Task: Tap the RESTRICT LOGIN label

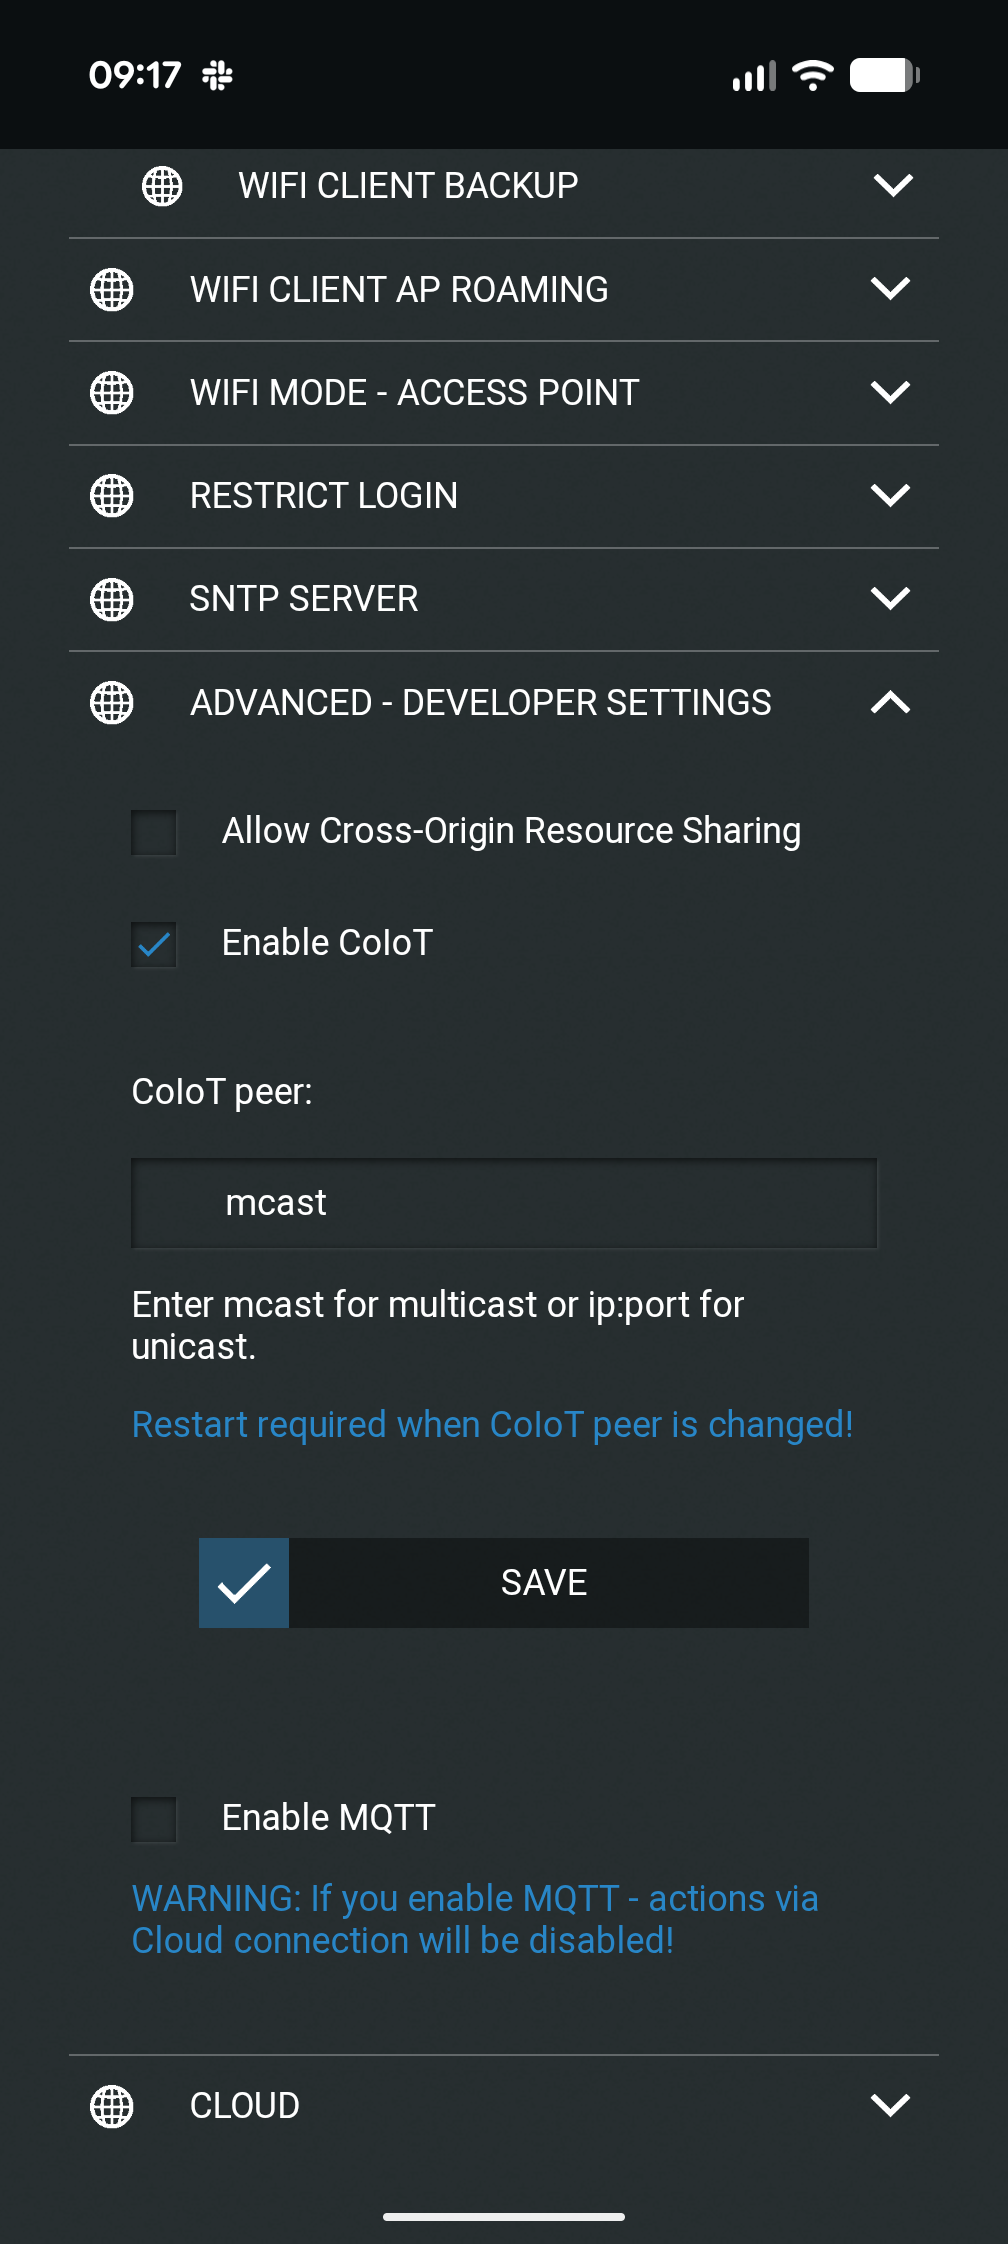Action: point(324,496)
